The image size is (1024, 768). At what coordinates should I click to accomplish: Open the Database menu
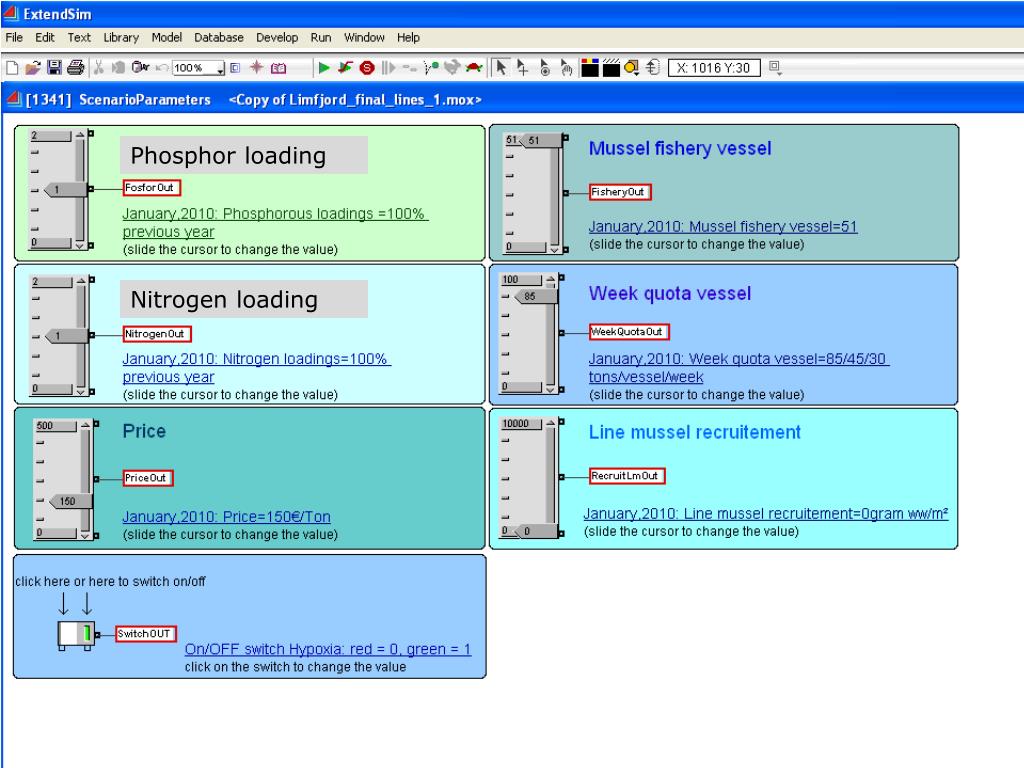(219, 37)
